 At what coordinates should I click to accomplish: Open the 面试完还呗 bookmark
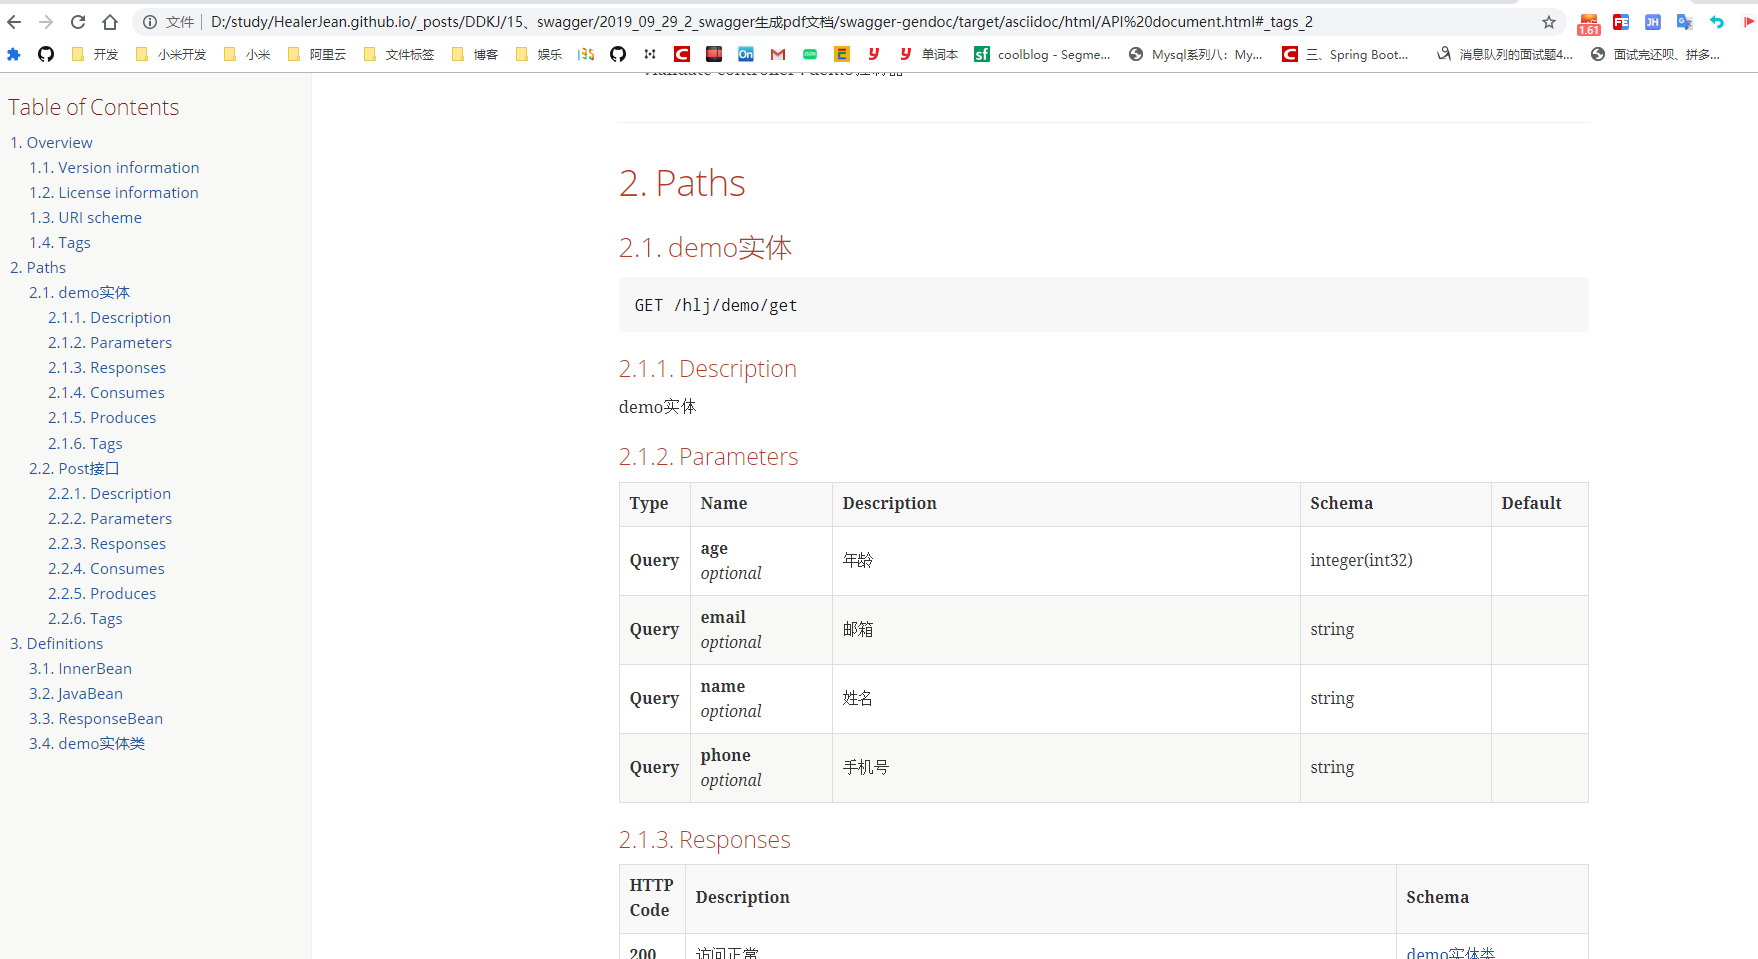(1656, 54)
